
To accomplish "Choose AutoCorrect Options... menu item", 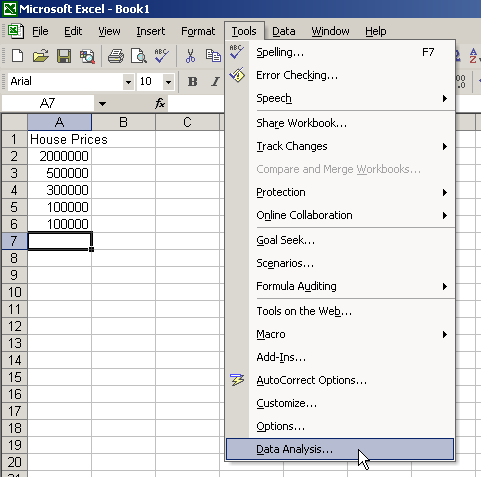I will pos(340,380).
